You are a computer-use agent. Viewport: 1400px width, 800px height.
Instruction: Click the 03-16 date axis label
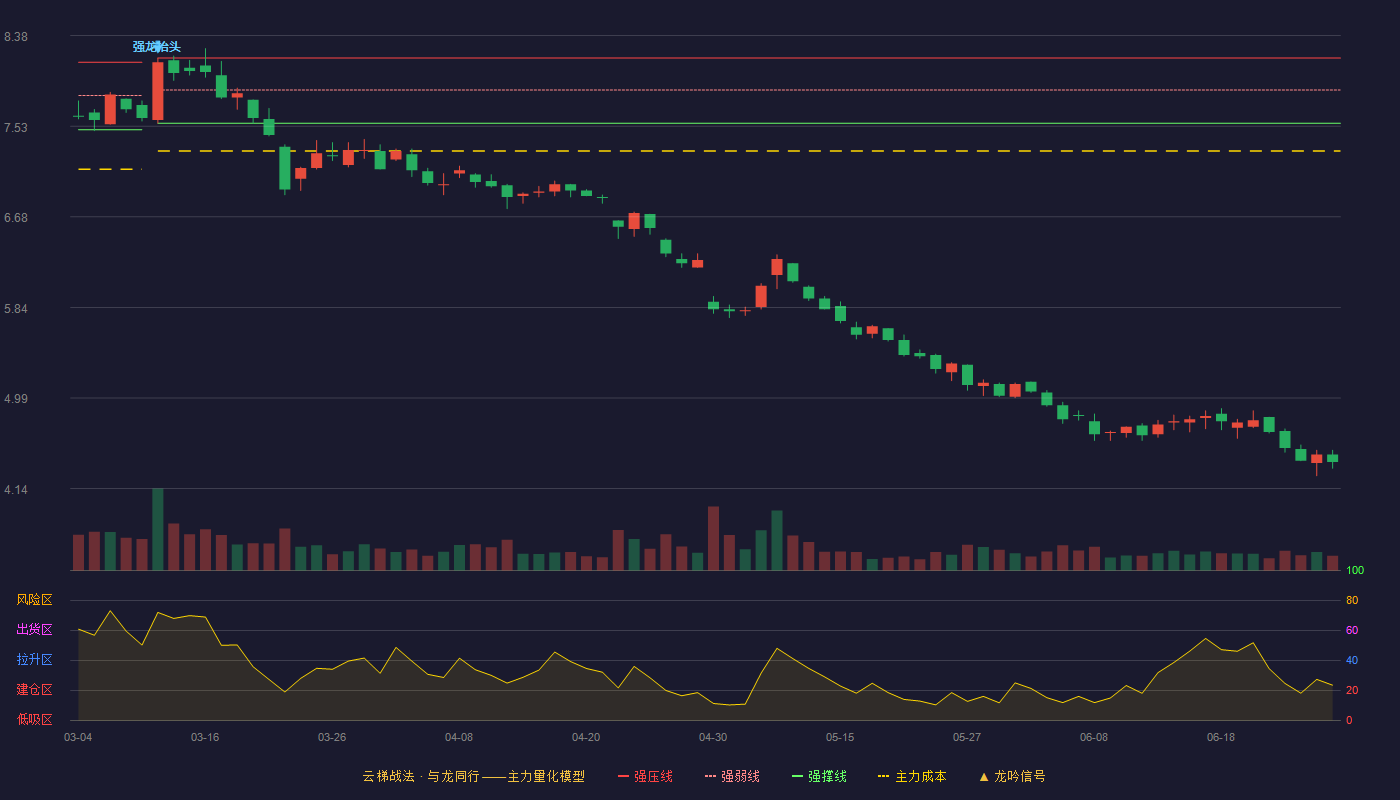205,737
